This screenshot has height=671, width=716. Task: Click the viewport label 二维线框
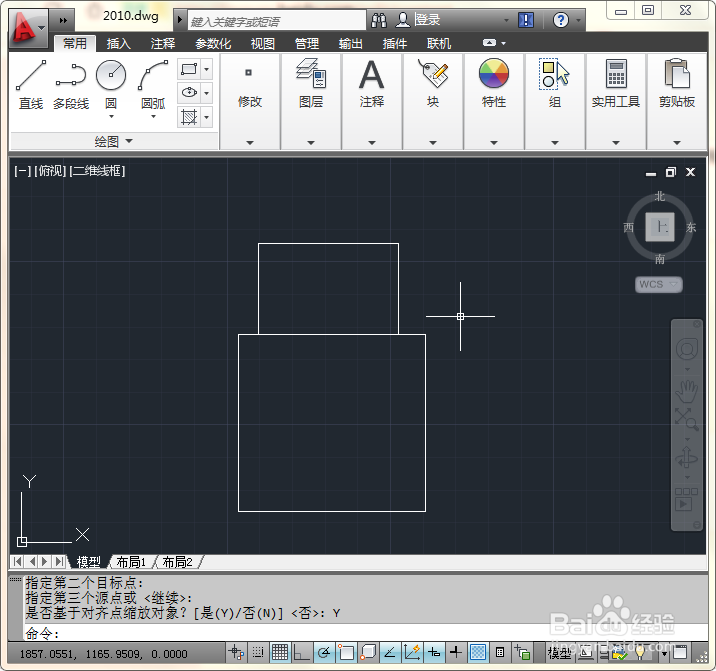tap(97, 171)
